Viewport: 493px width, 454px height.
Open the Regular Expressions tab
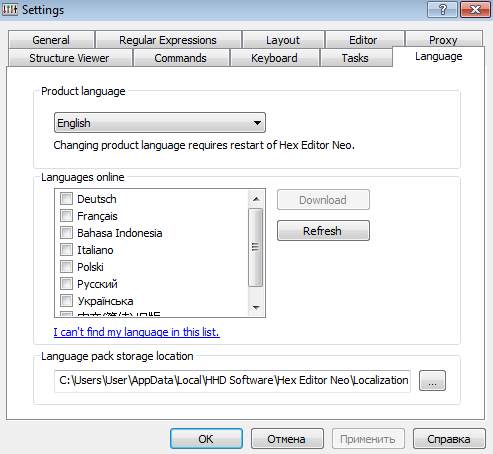(168, 40)
